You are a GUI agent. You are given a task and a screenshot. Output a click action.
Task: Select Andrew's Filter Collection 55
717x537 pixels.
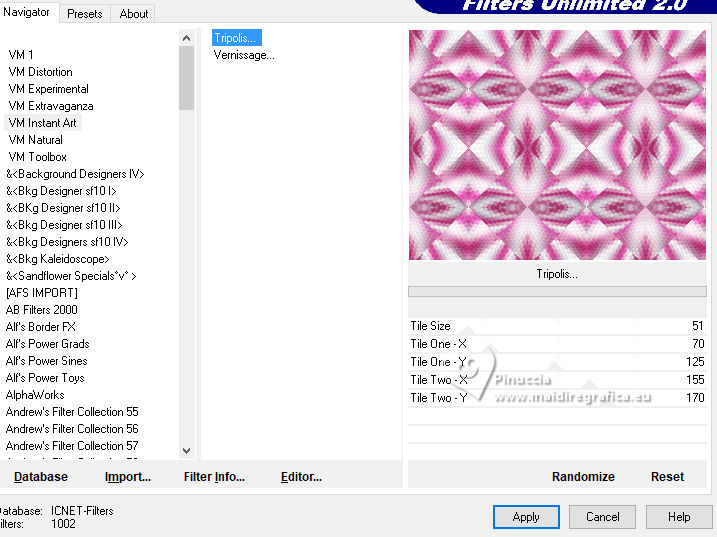[72, 412]
